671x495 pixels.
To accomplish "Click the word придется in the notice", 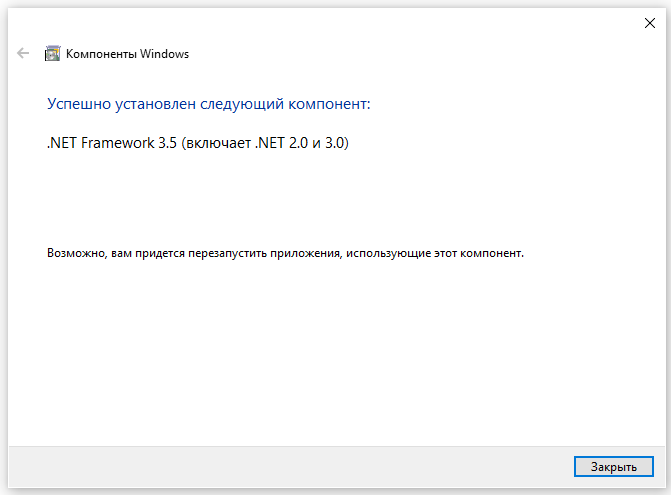I will tap(160, 253).
